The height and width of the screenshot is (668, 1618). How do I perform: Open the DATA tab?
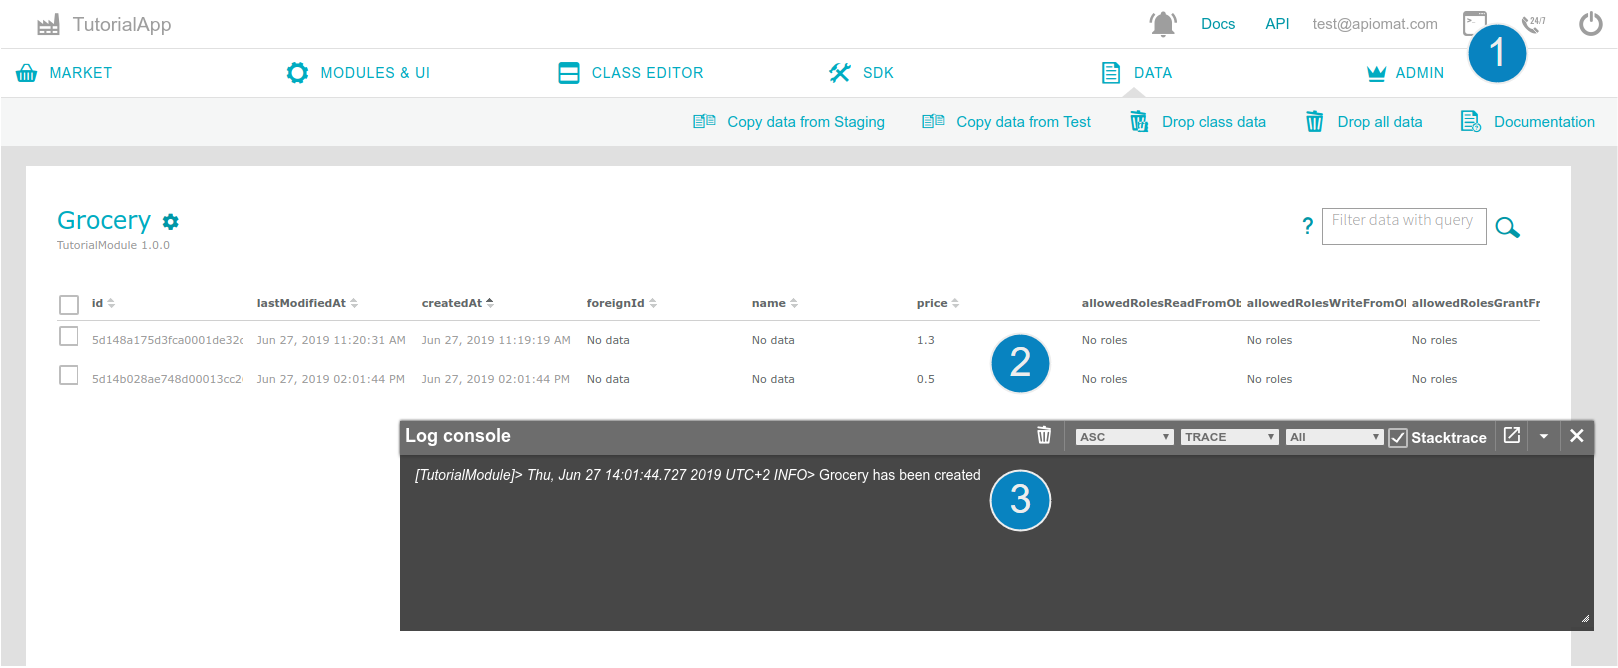click(1153, 73)
